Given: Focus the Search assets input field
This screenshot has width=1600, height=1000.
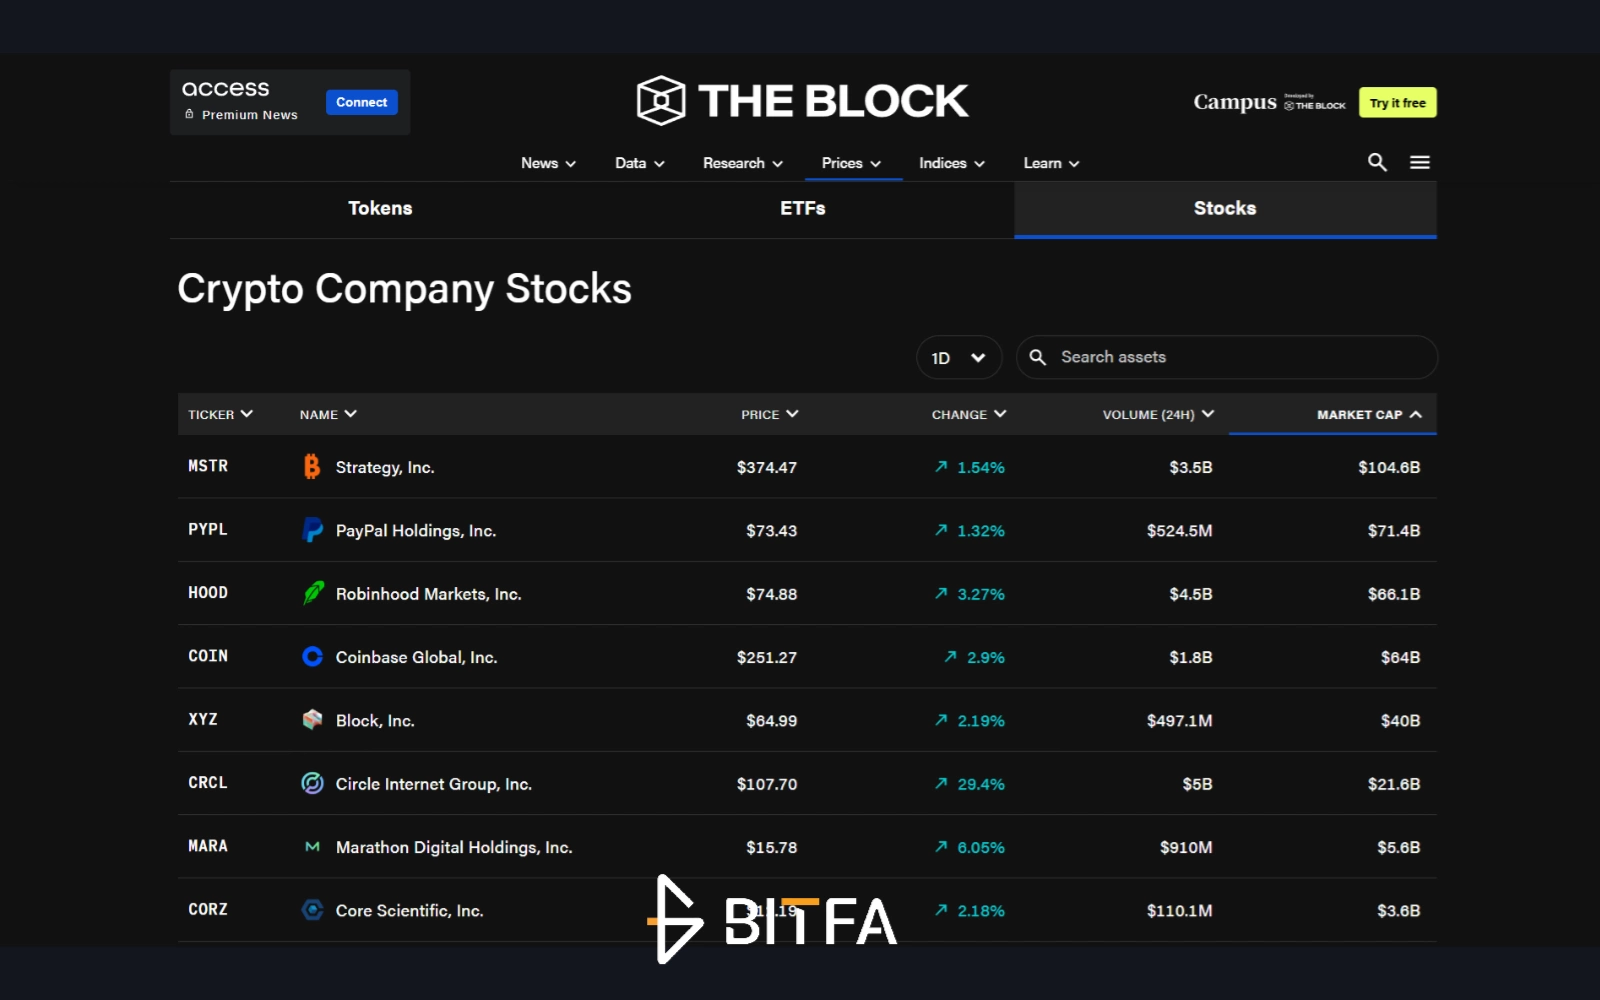Looking at the screenshot, I should coord(1227,357).
